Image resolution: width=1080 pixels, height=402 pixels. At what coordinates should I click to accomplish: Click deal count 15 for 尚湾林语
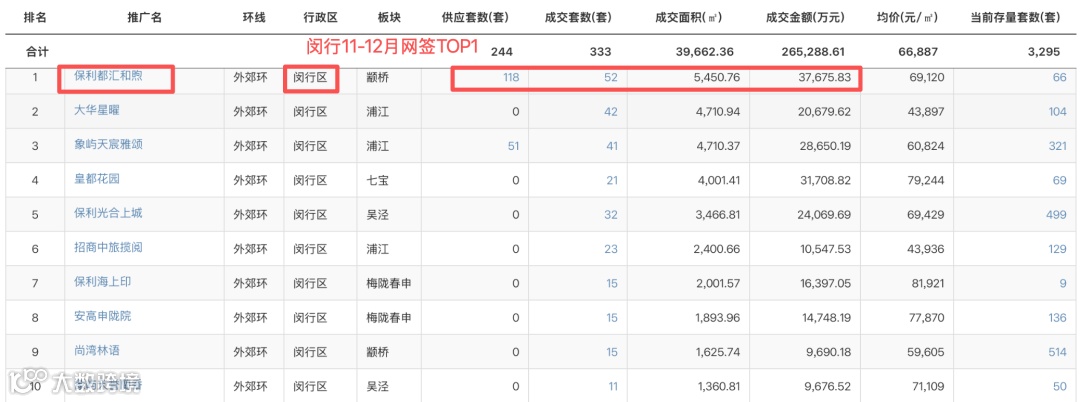click(612, 352)
